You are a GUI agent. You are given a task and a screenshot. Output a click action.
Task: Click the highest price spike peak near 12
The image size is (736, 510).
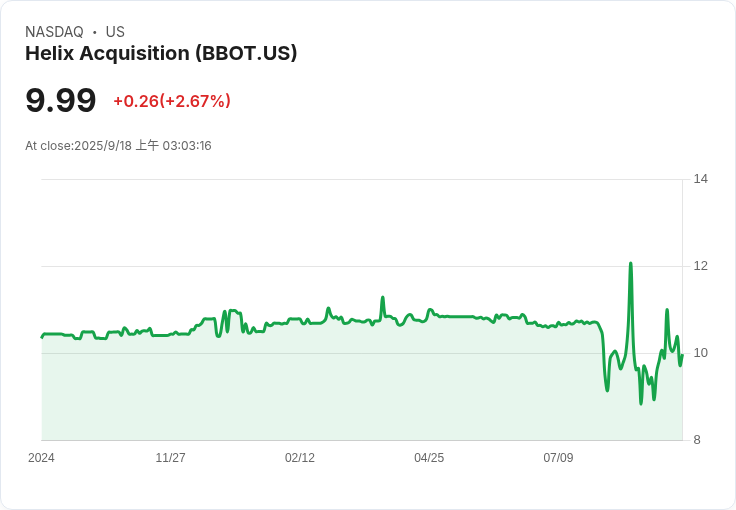(631, 264)
